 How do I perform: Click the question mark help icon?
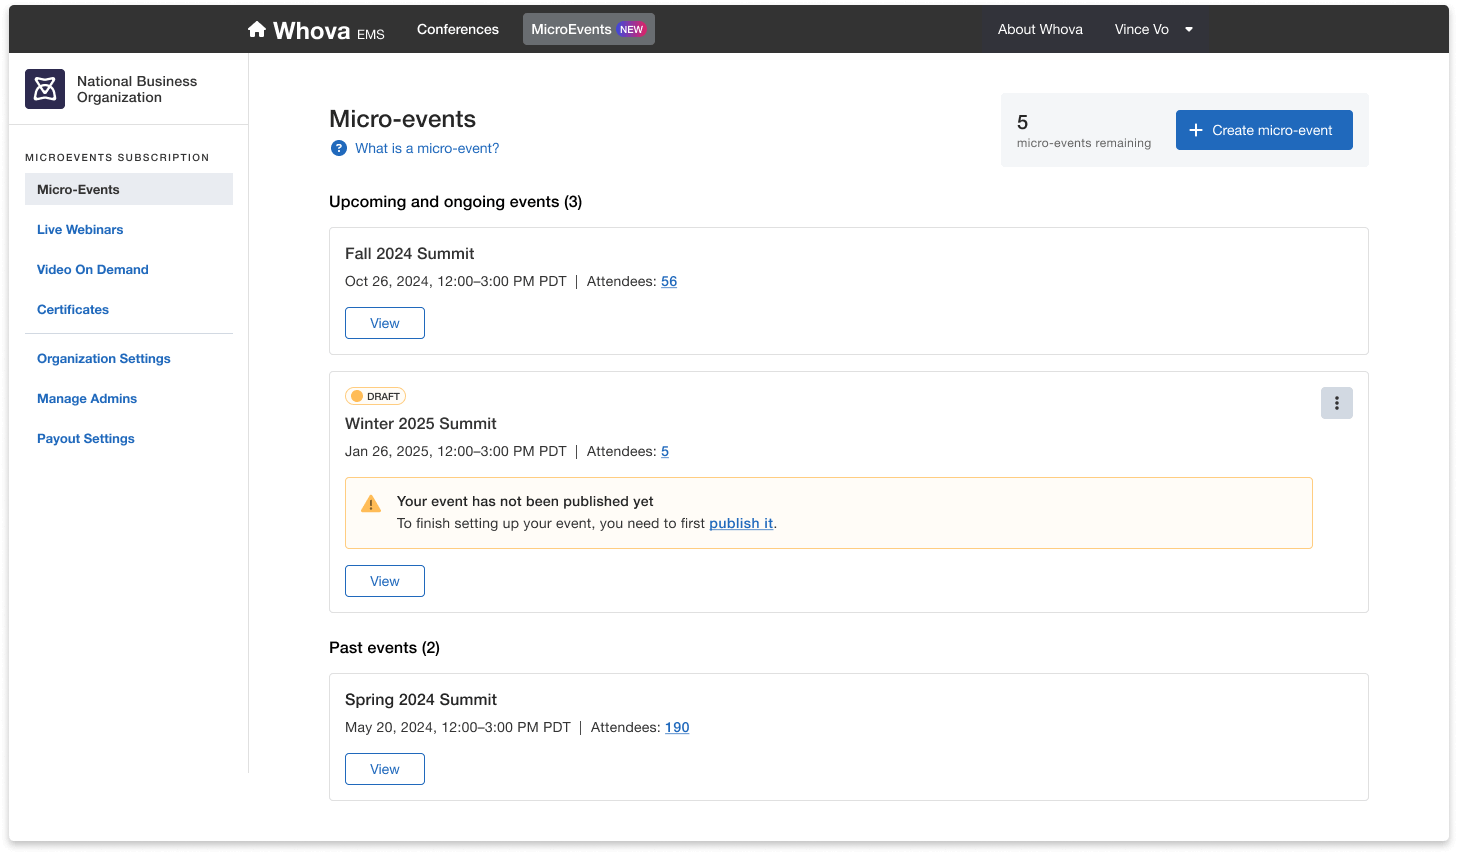tap(339, 148)
